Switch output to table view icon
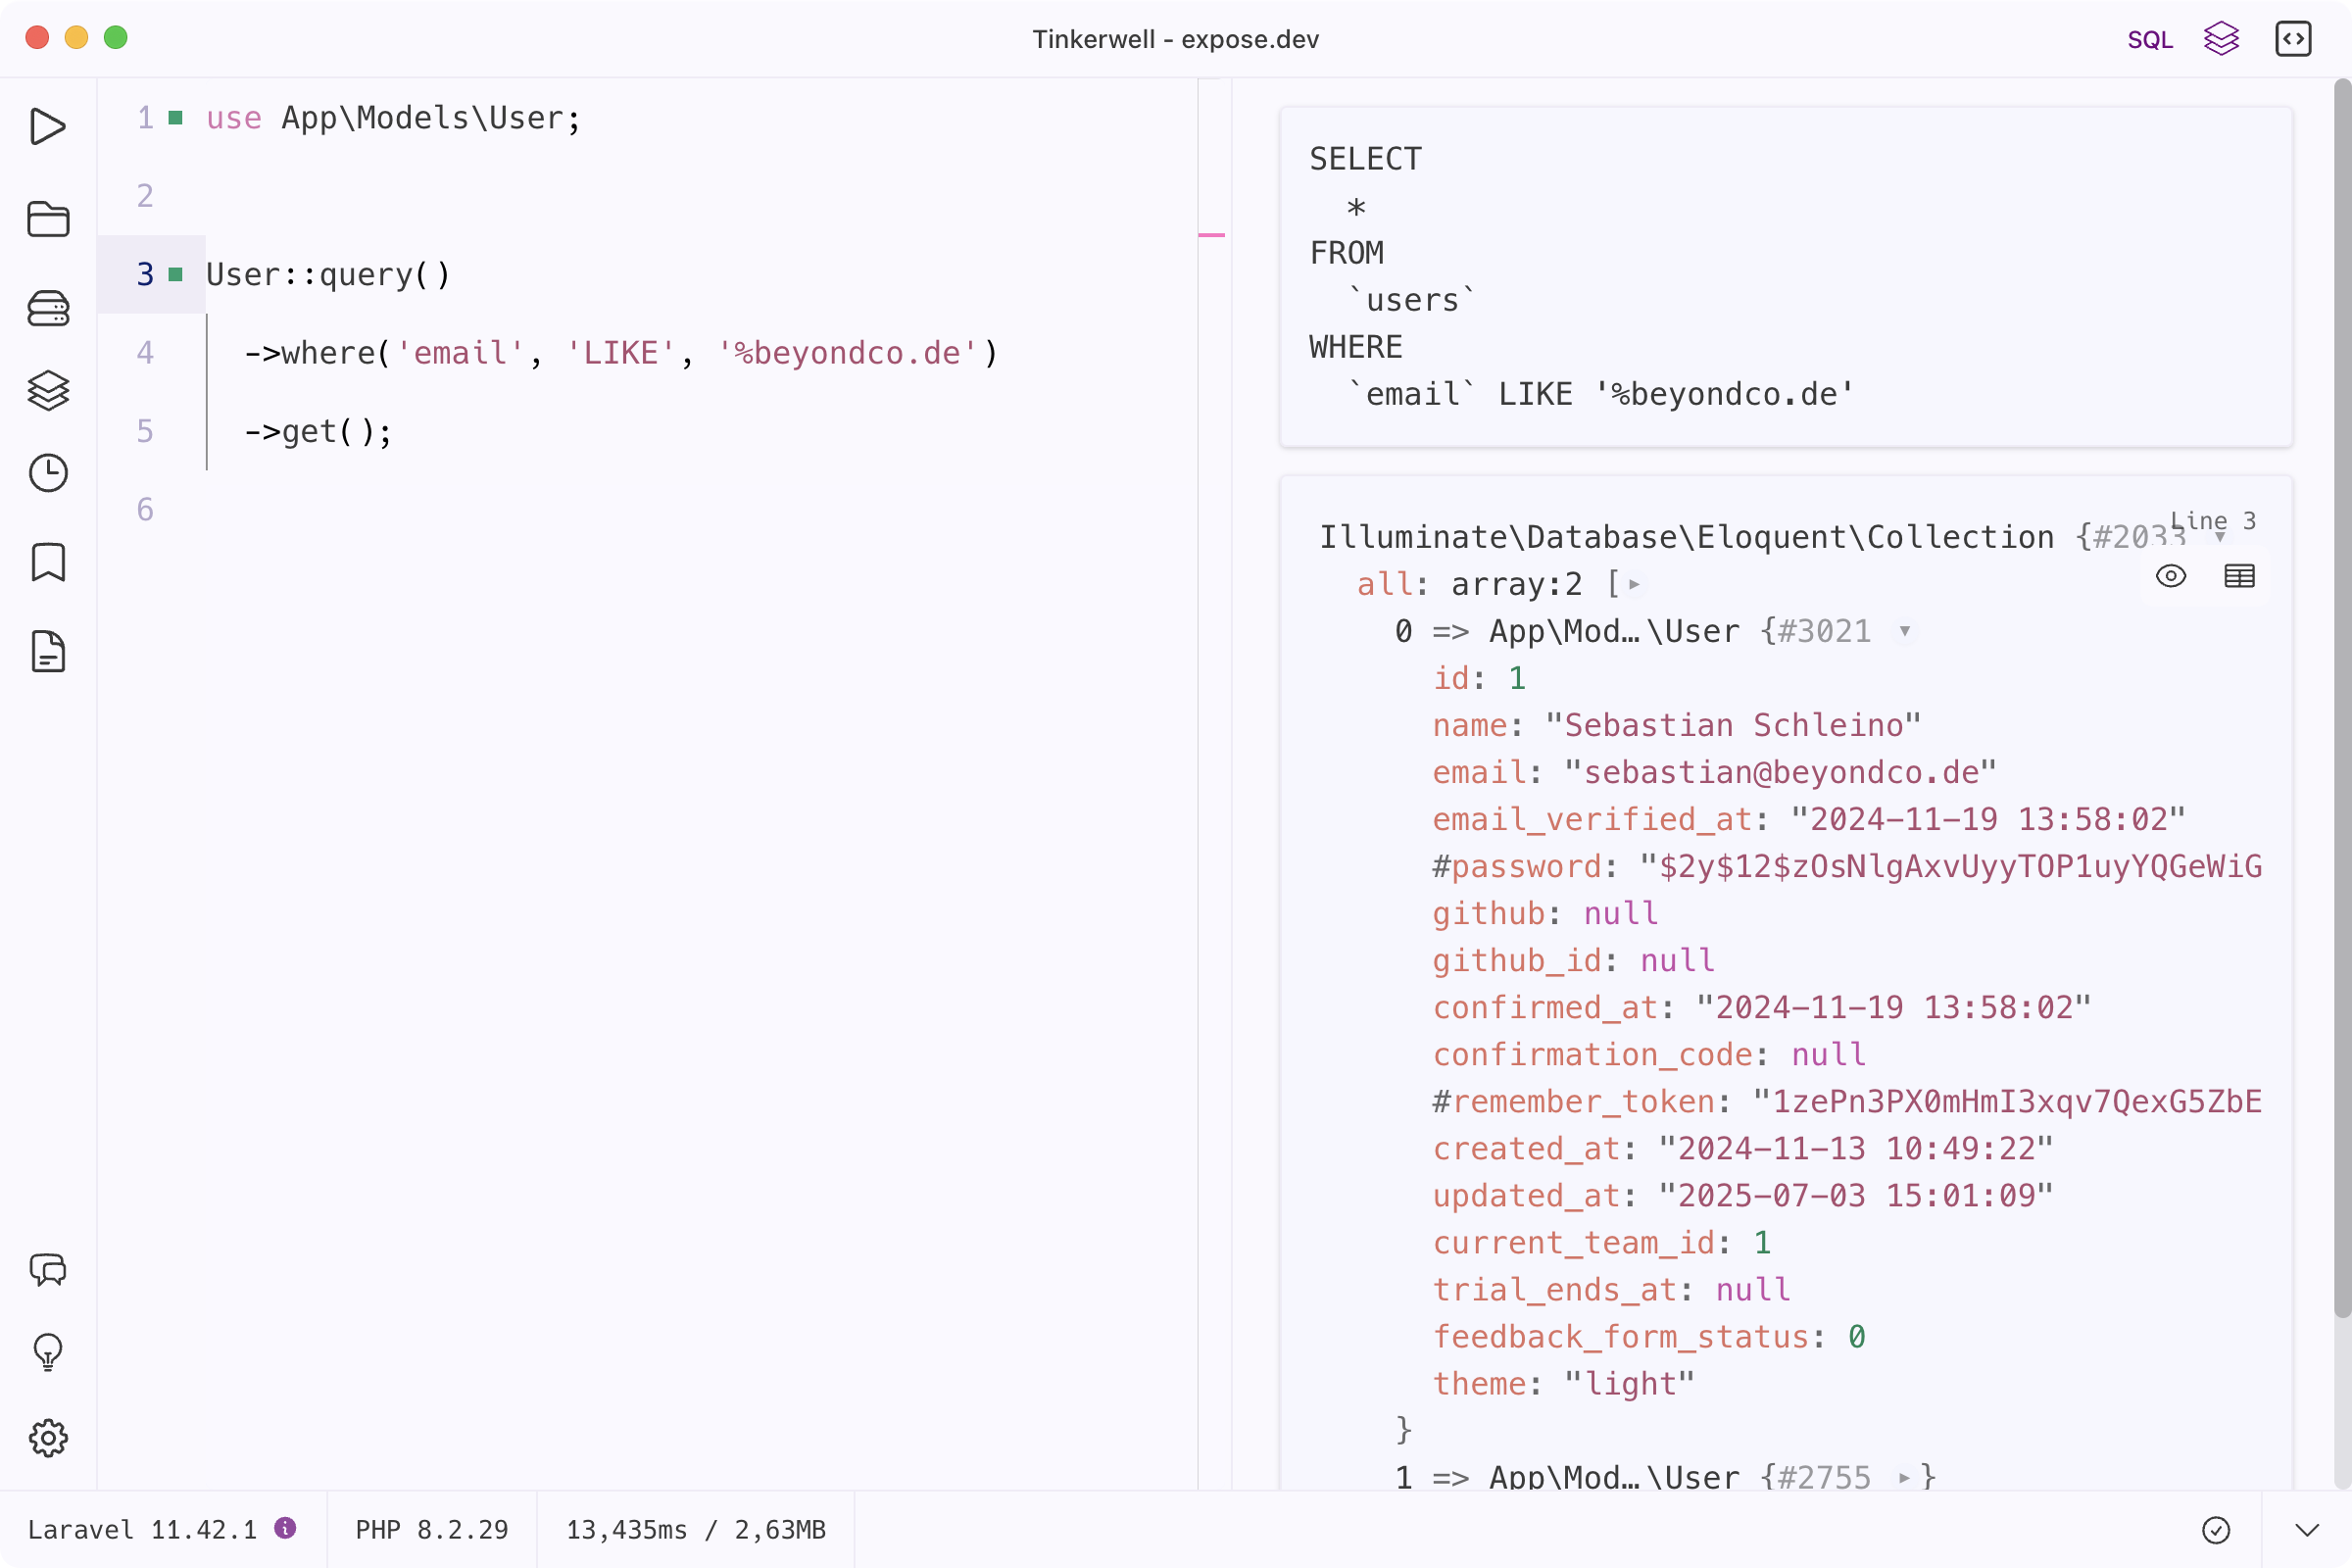2352x1568 pixels. point(2239,576)
